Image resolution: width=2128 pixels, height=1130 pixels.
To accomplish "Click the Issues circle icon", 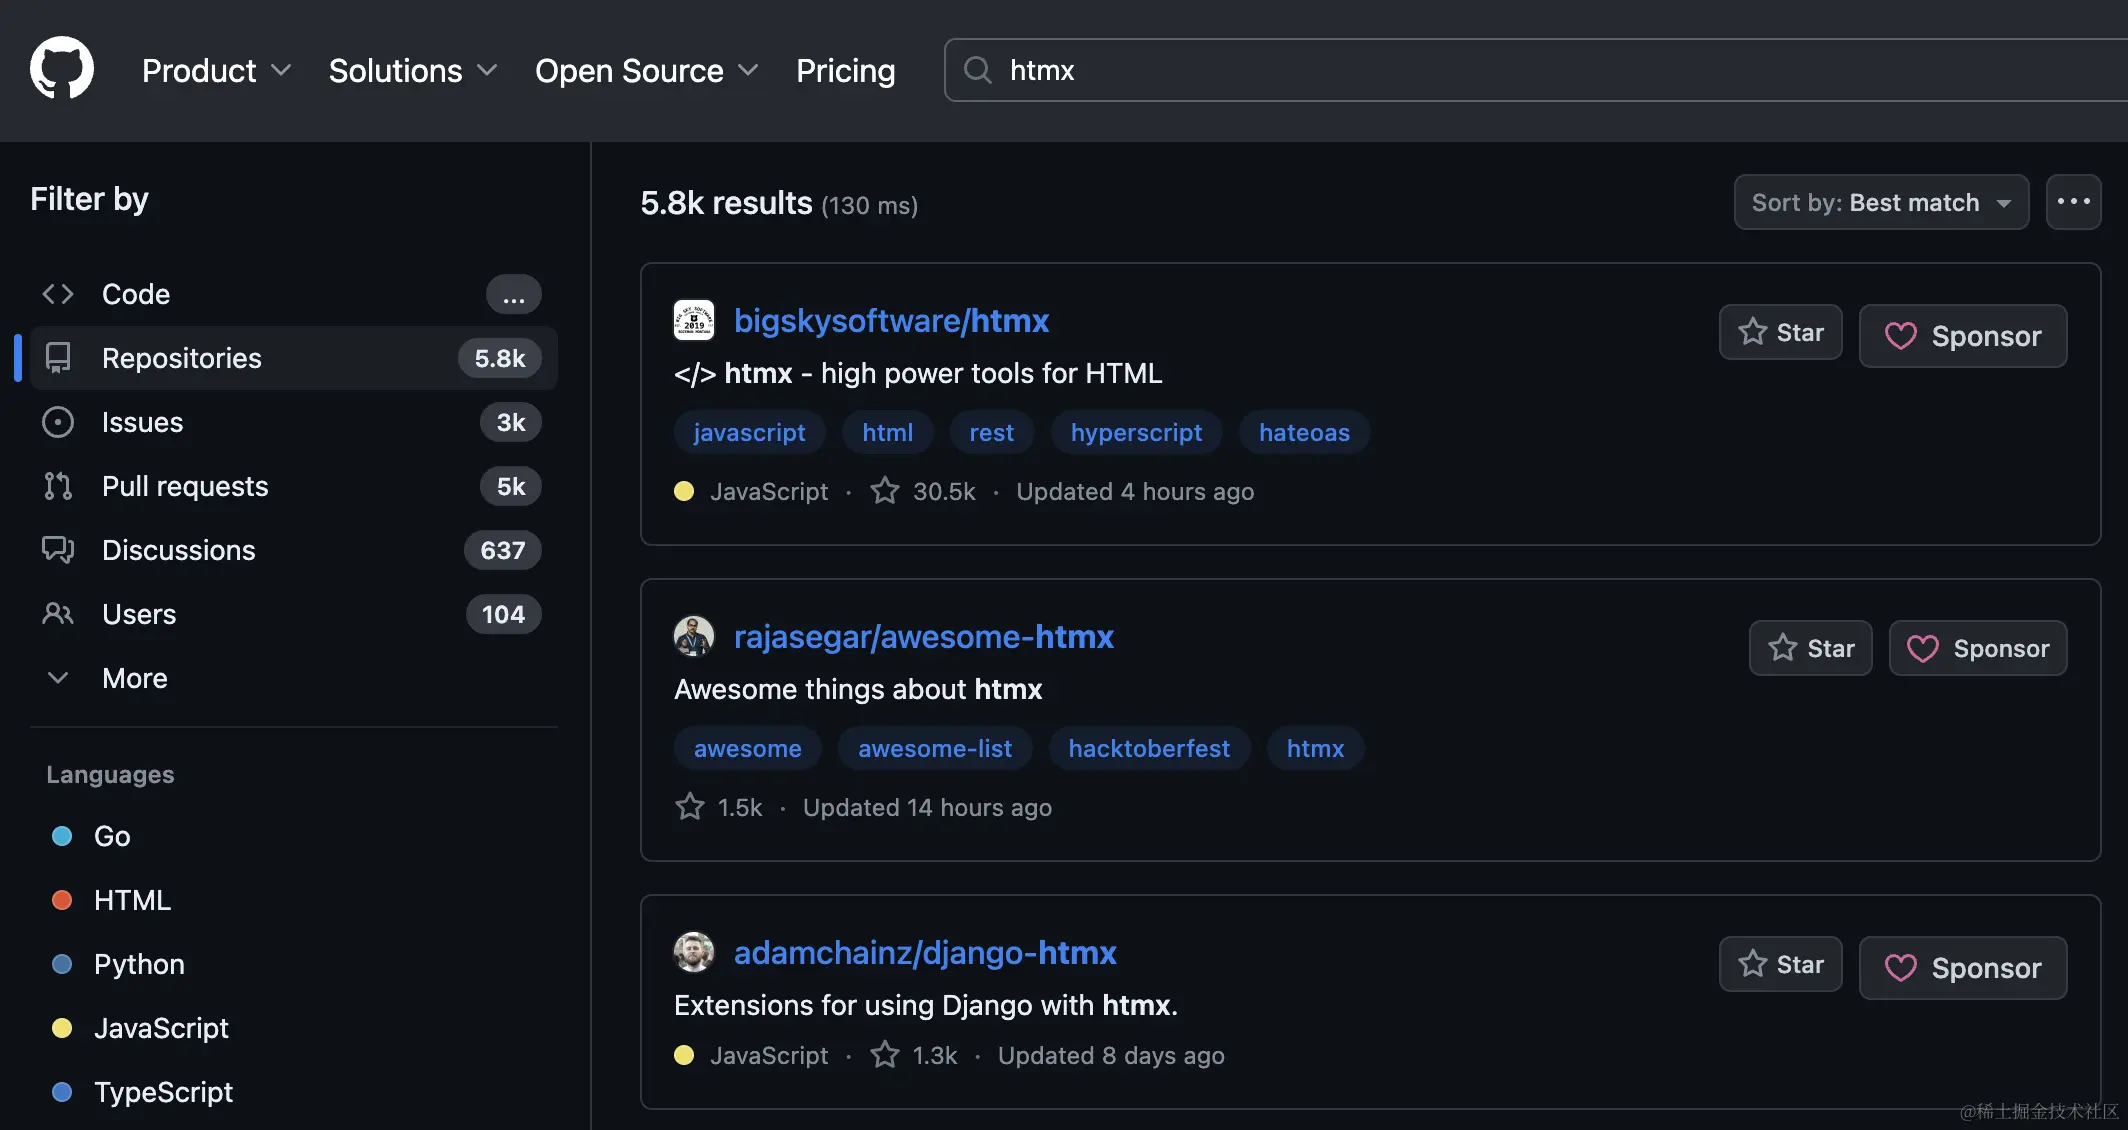I will (x=58, y=422).
